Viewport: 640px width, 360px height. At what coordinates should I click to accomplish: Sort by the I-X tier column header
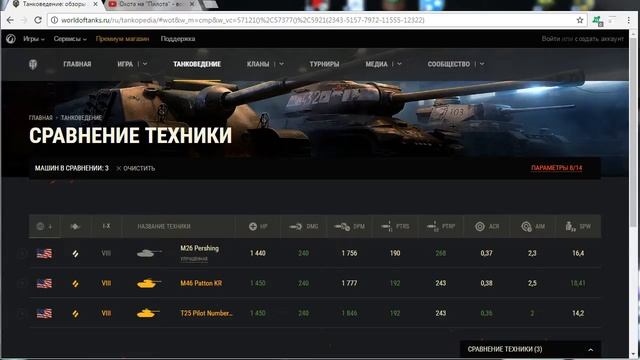click(x=107, y=226)
